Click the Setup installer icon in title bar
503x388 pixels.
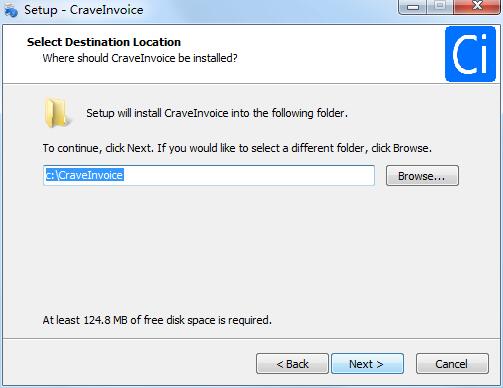coord(9,10)
